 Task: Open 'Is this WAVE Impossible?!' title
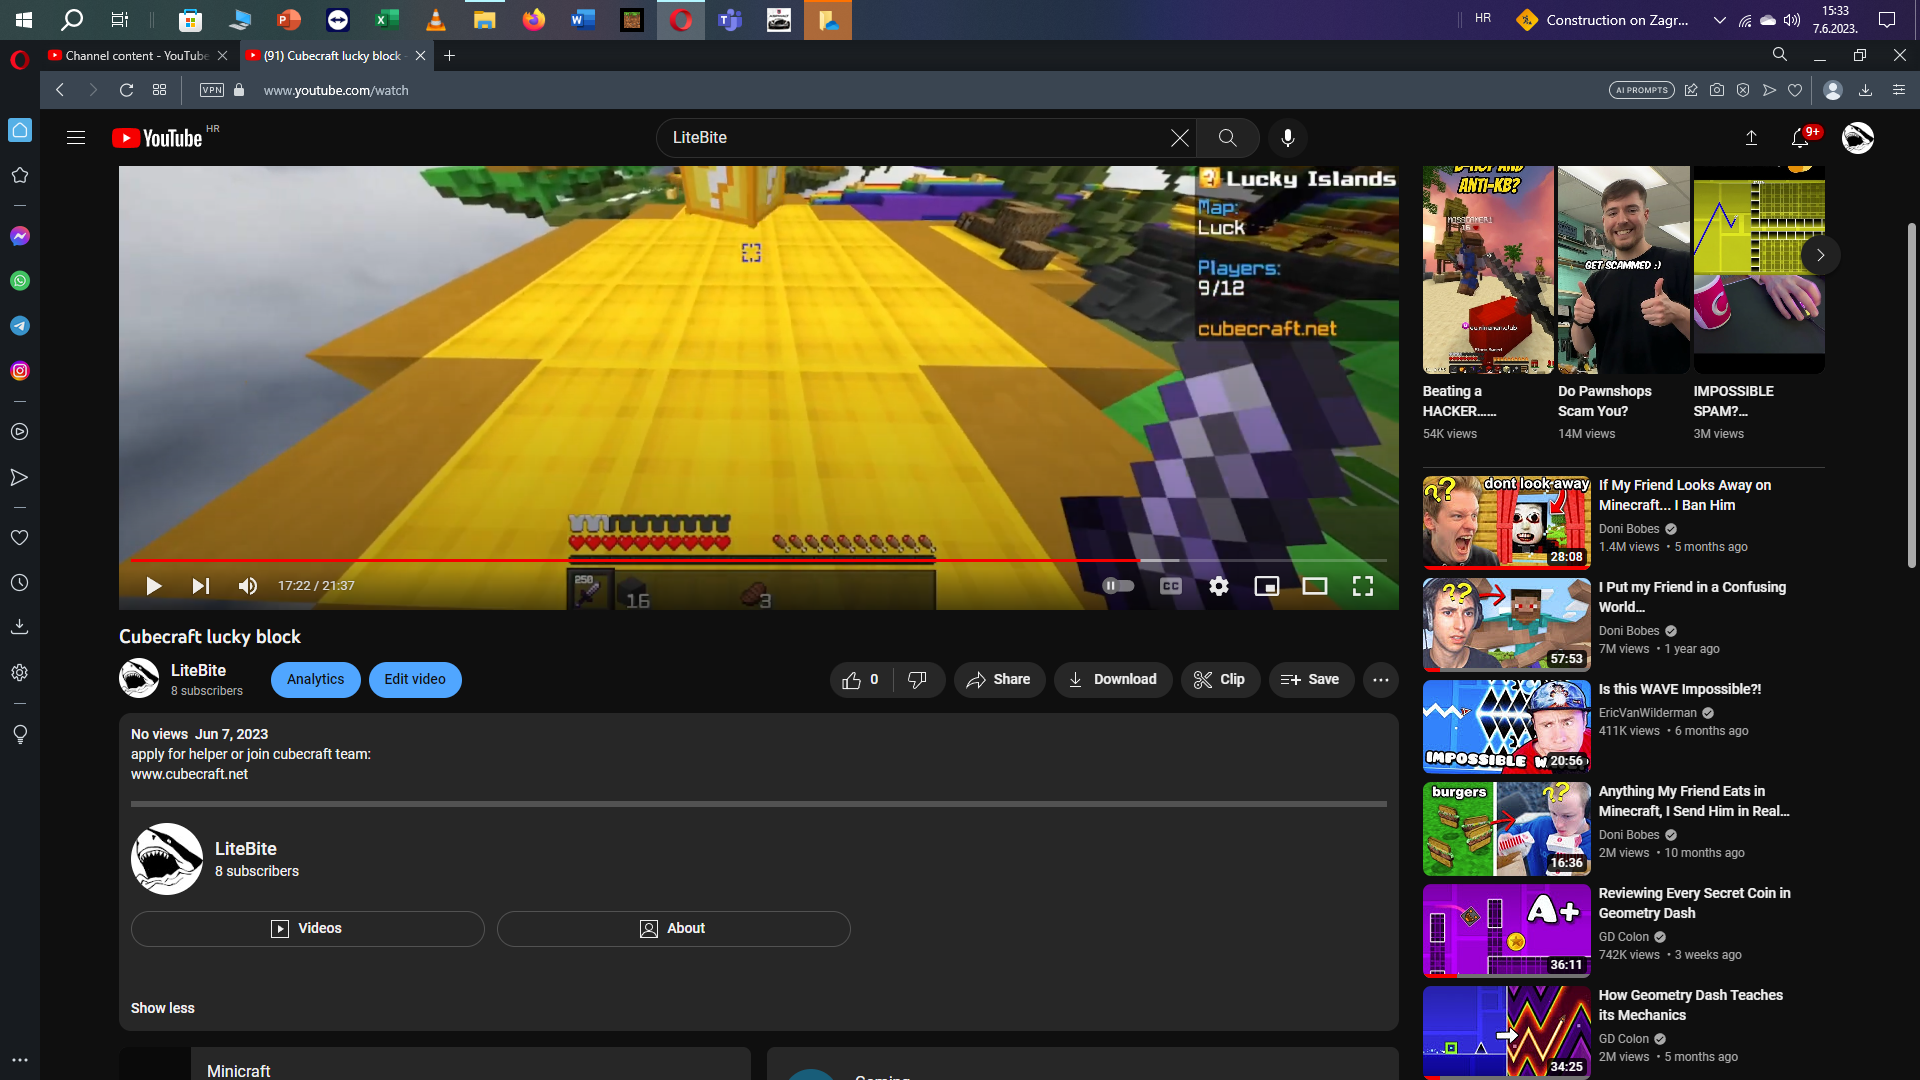(1680, 690)
